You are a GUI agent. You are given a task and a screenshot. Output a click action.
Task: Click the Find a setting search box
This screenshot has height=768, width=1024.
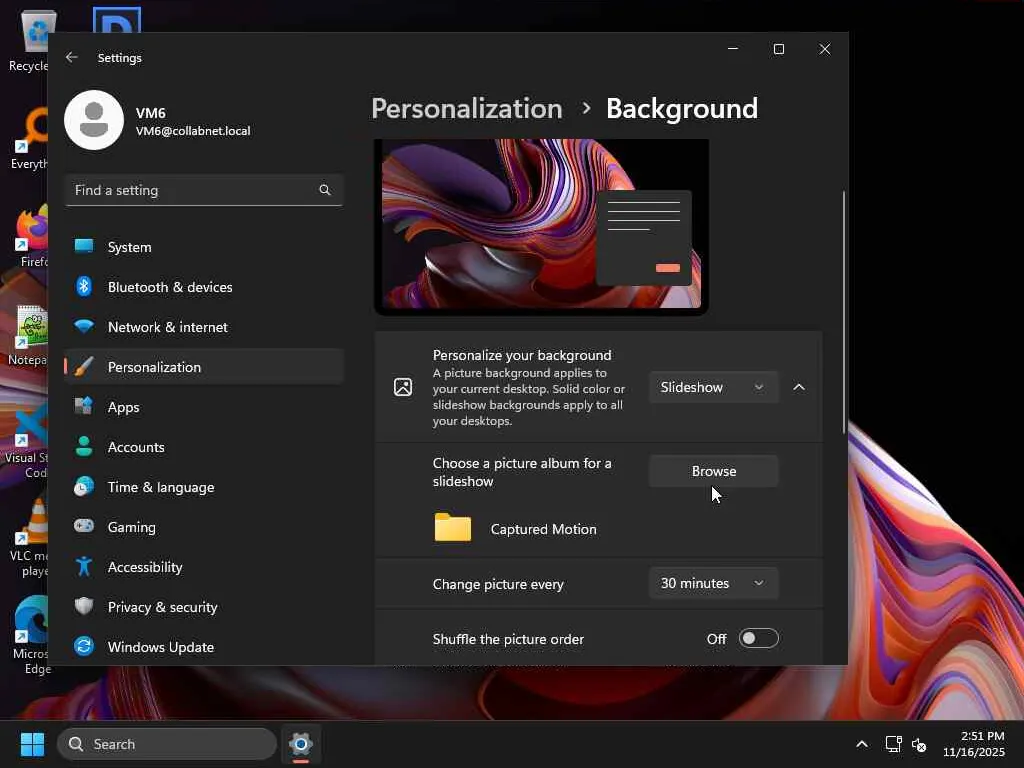coord(194,190)
